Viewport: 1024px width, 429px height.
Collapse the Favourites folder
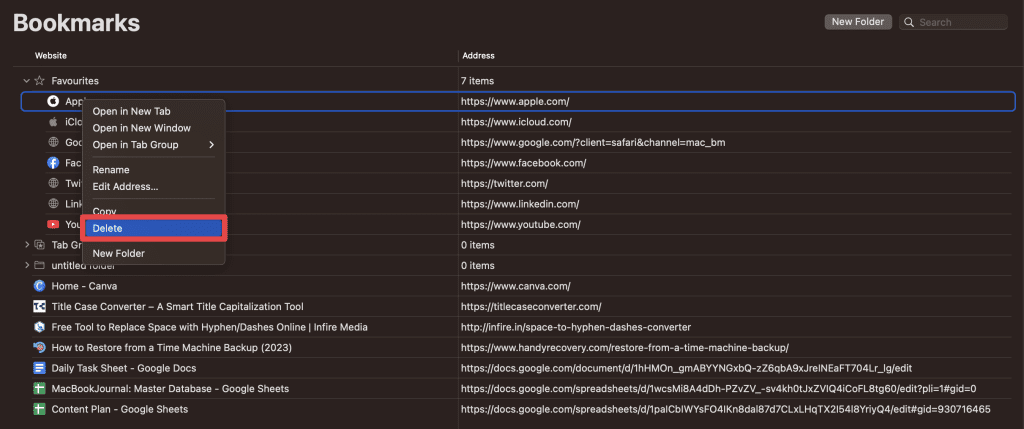[27, 81]
